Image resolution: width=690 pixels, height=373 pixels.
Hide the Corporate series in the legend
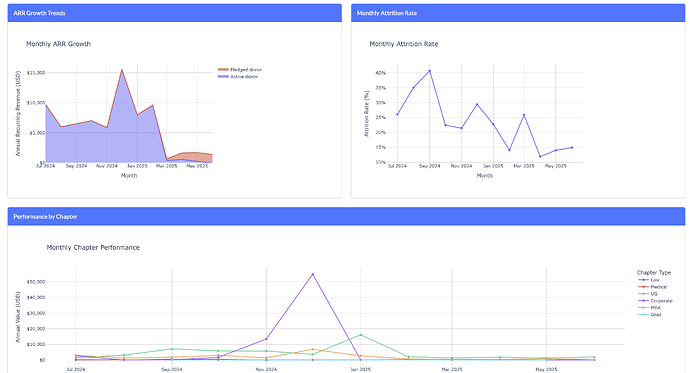pyautogui.click(x=655, y=301)
